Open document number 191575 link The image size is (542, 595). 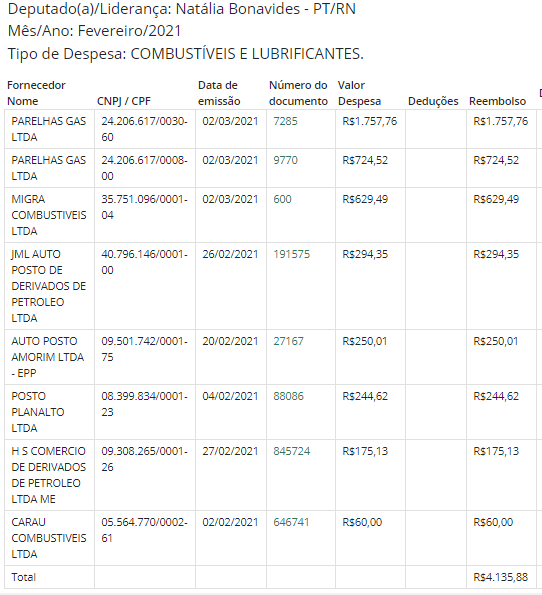point(291,254)
